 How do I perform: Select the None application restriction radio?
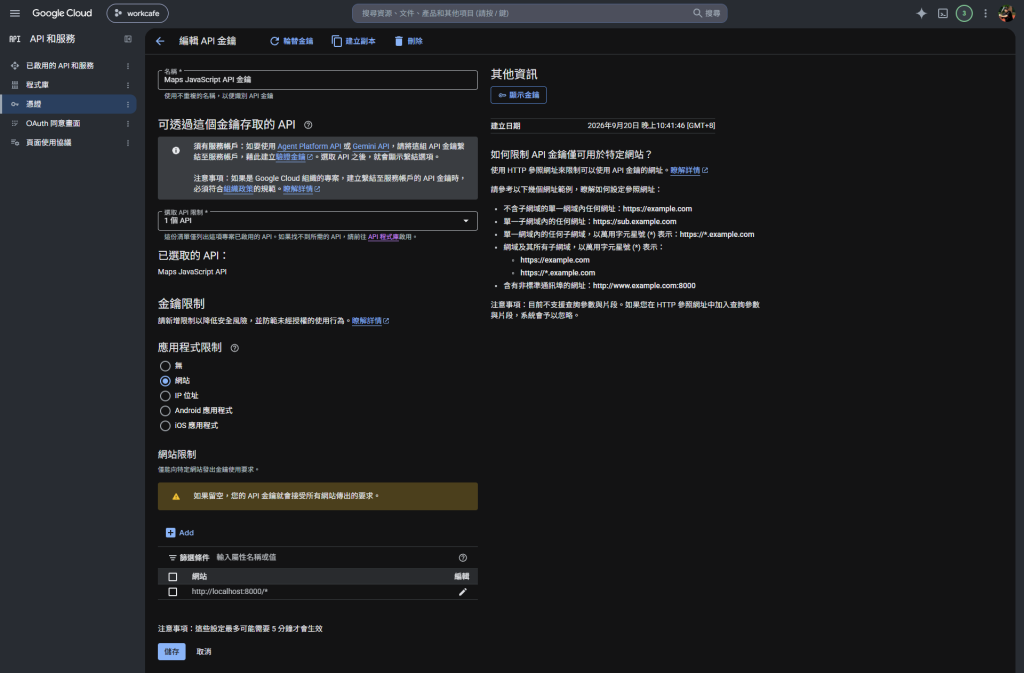[x=165, y=366]
